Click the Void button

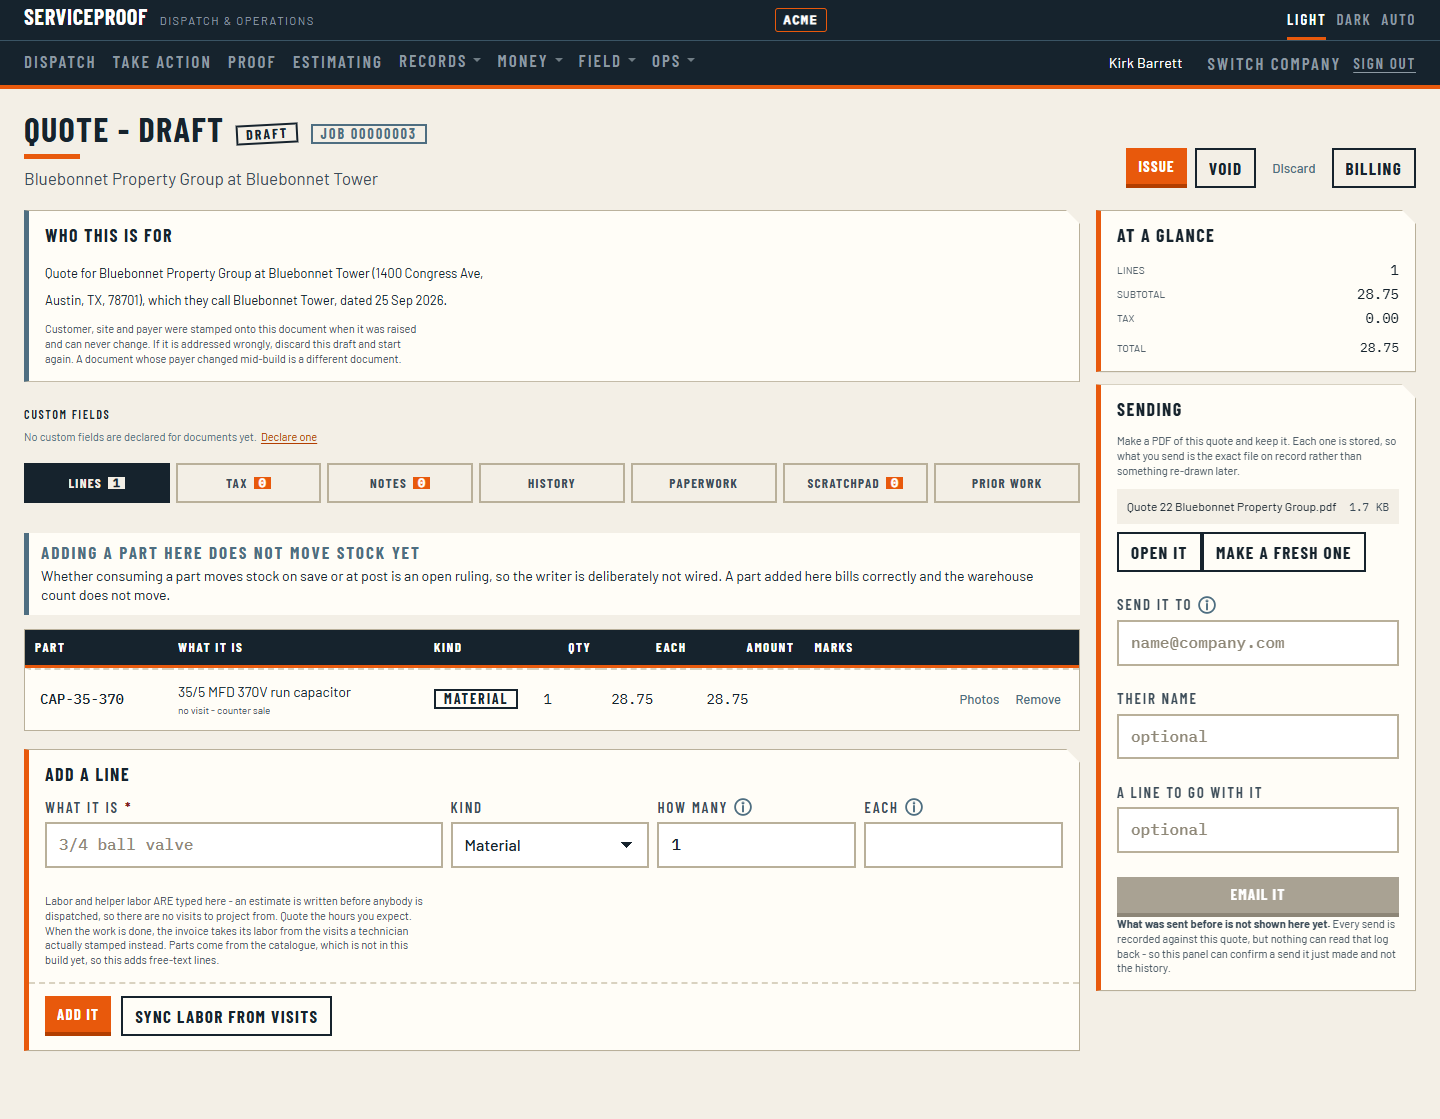tap(1225, 168)
